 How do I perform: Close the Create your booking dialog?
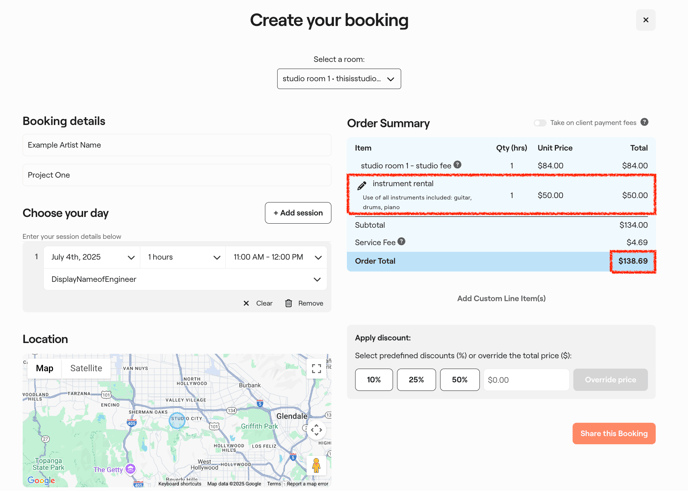646,20
